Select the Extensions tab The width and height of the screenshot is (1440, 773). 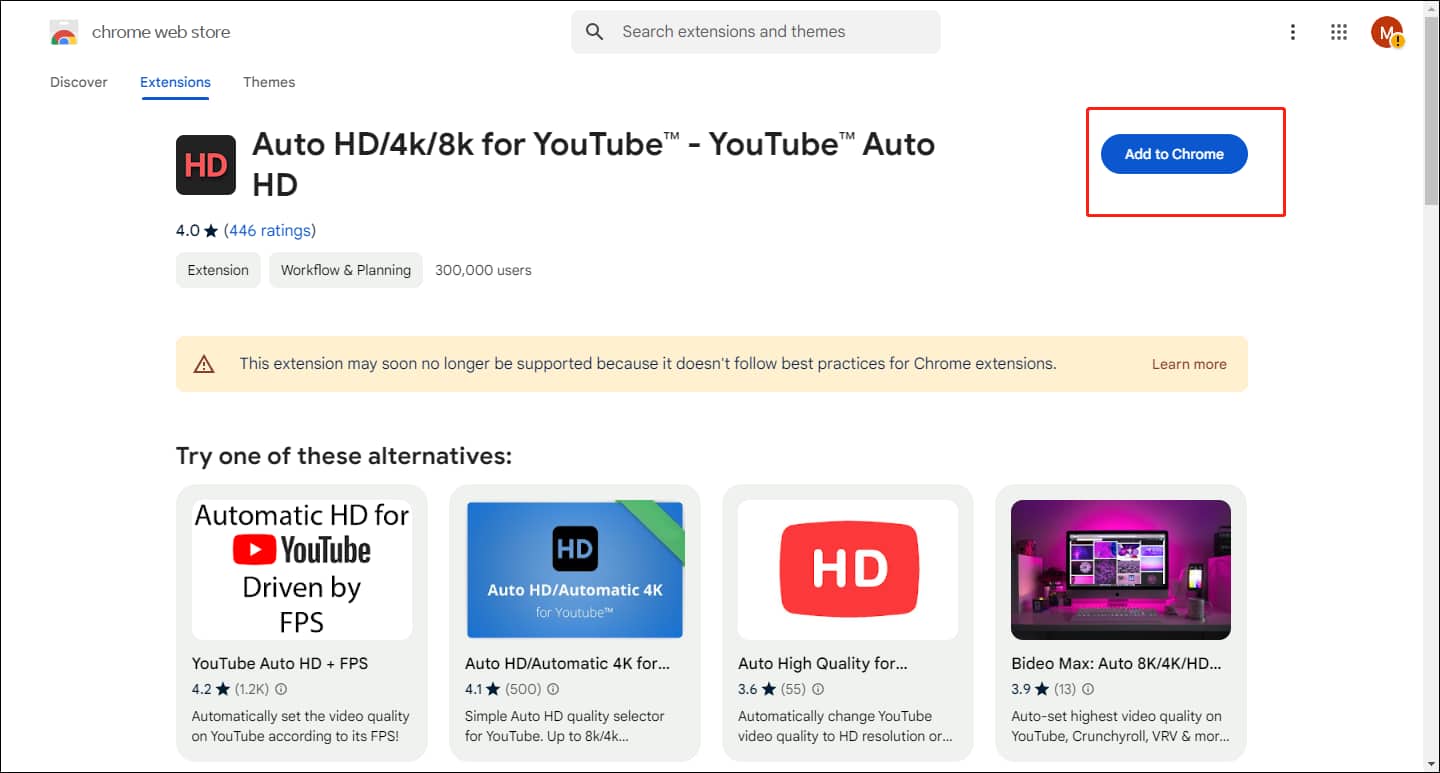coord(175,82)
